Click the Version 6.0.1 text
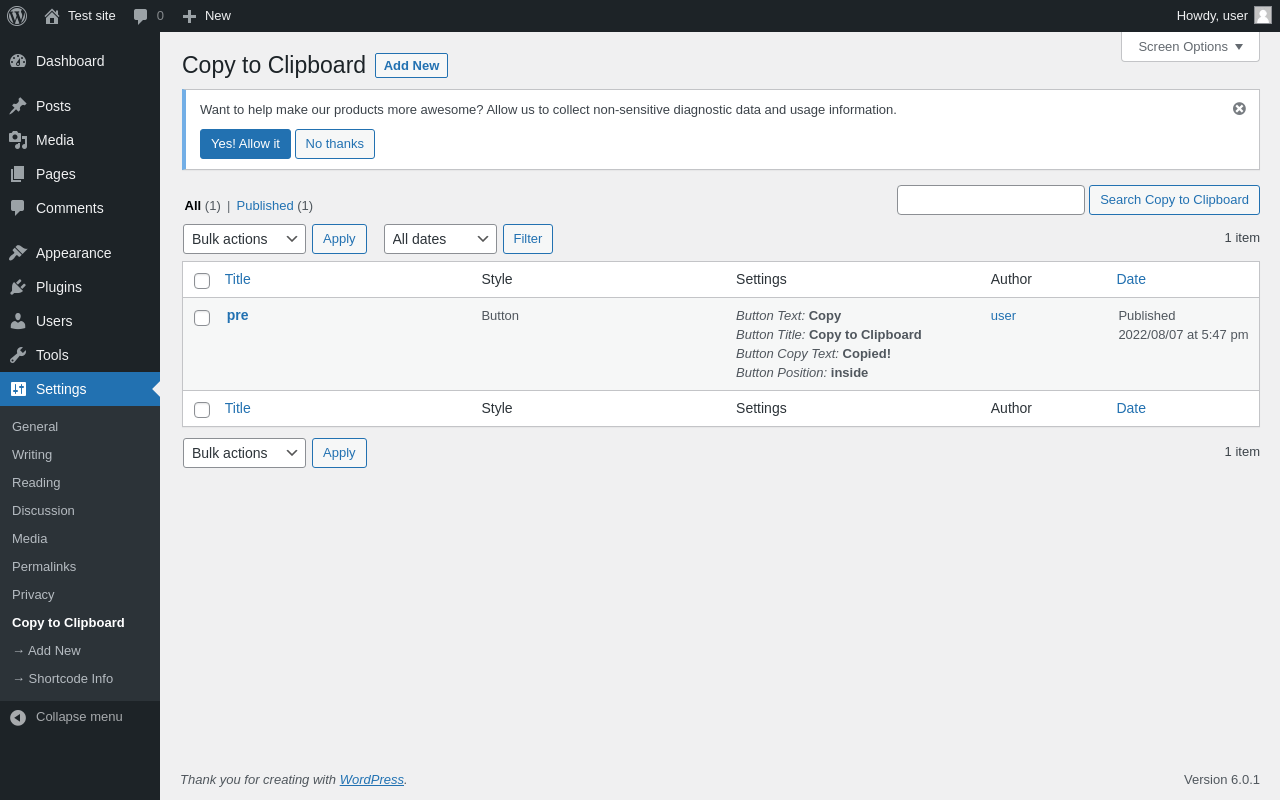 point(1222,779)
